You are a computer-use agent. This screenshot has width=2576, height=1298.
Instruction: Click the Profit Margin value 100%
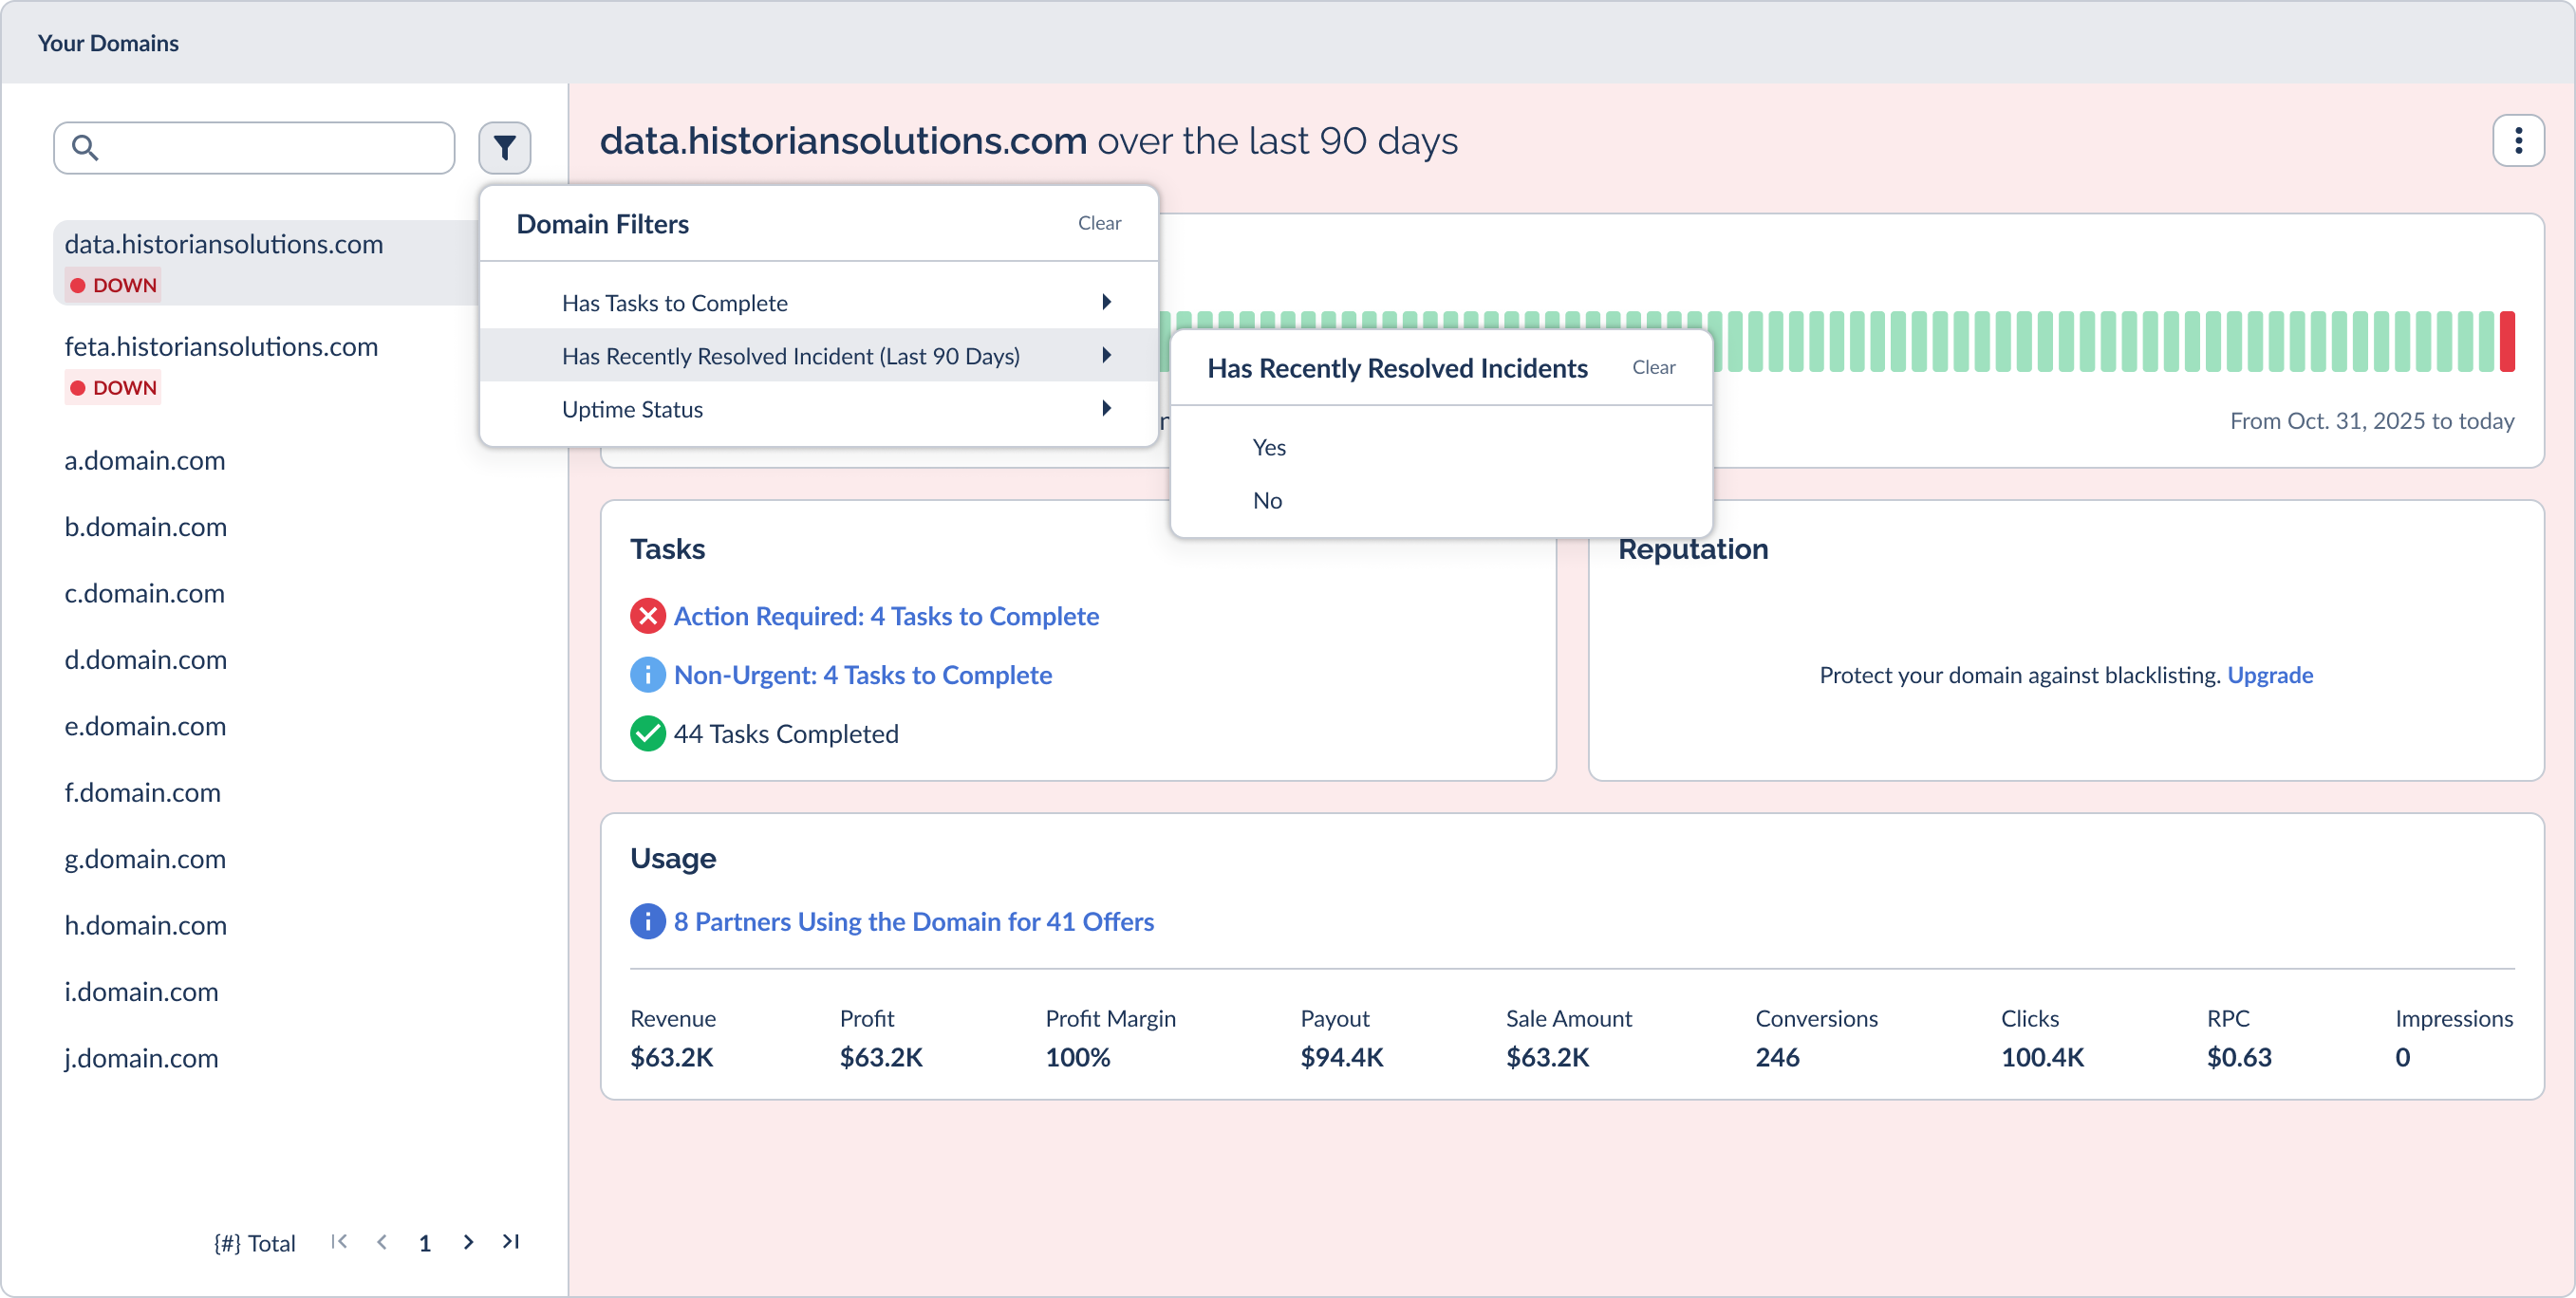tap(1078, 1057)
